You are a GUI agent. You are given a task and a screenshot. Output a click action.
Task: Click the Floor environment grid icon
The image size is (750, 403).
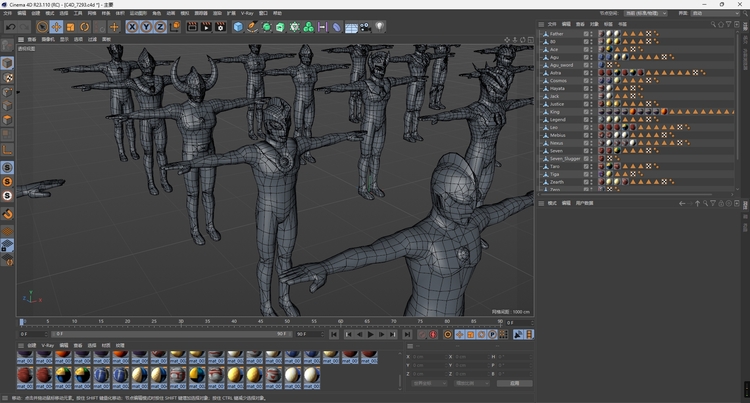[351, 27]
